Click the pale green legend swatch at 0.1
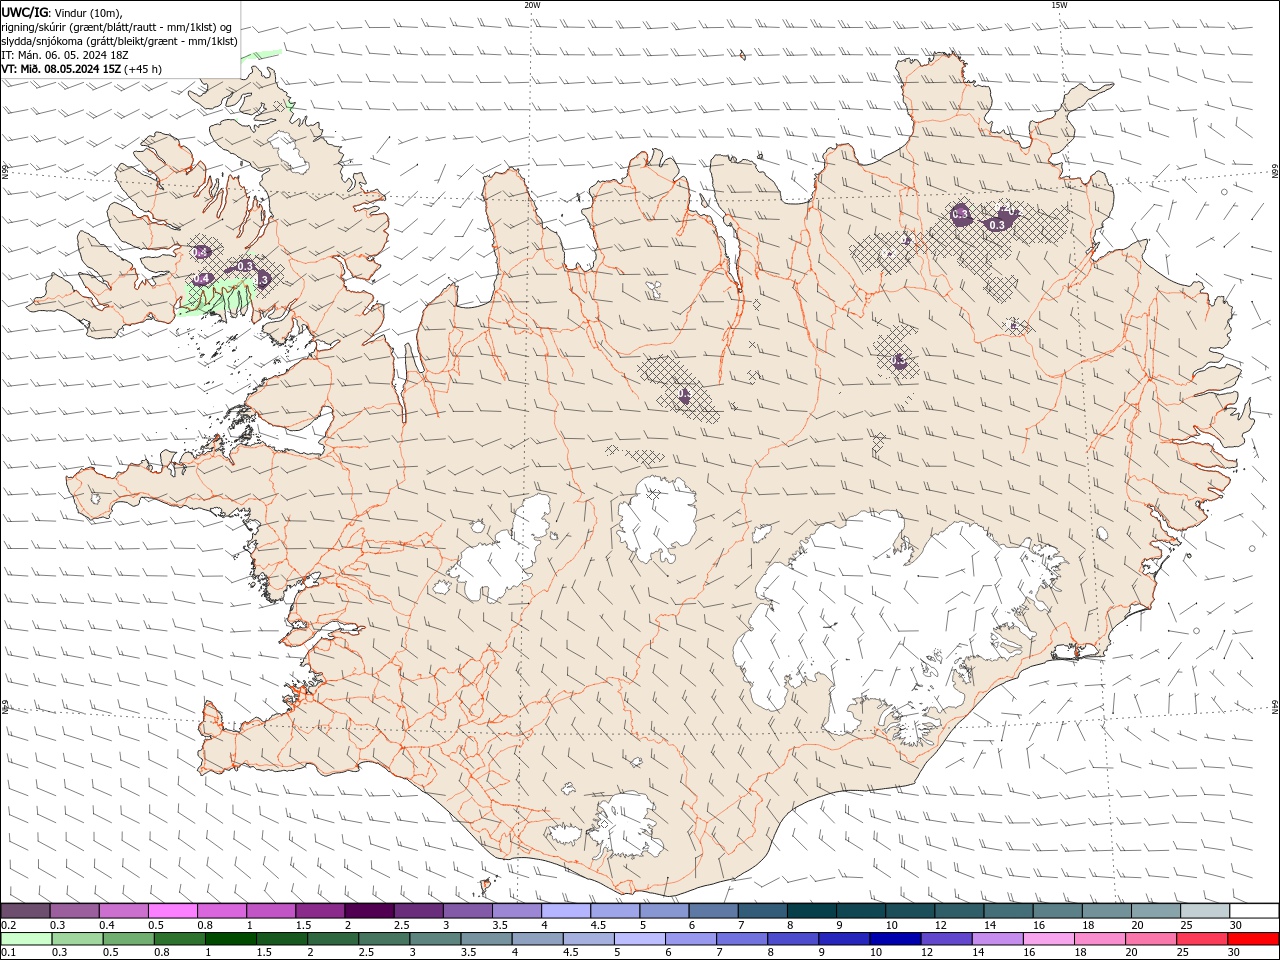 [x=26, y=939]
